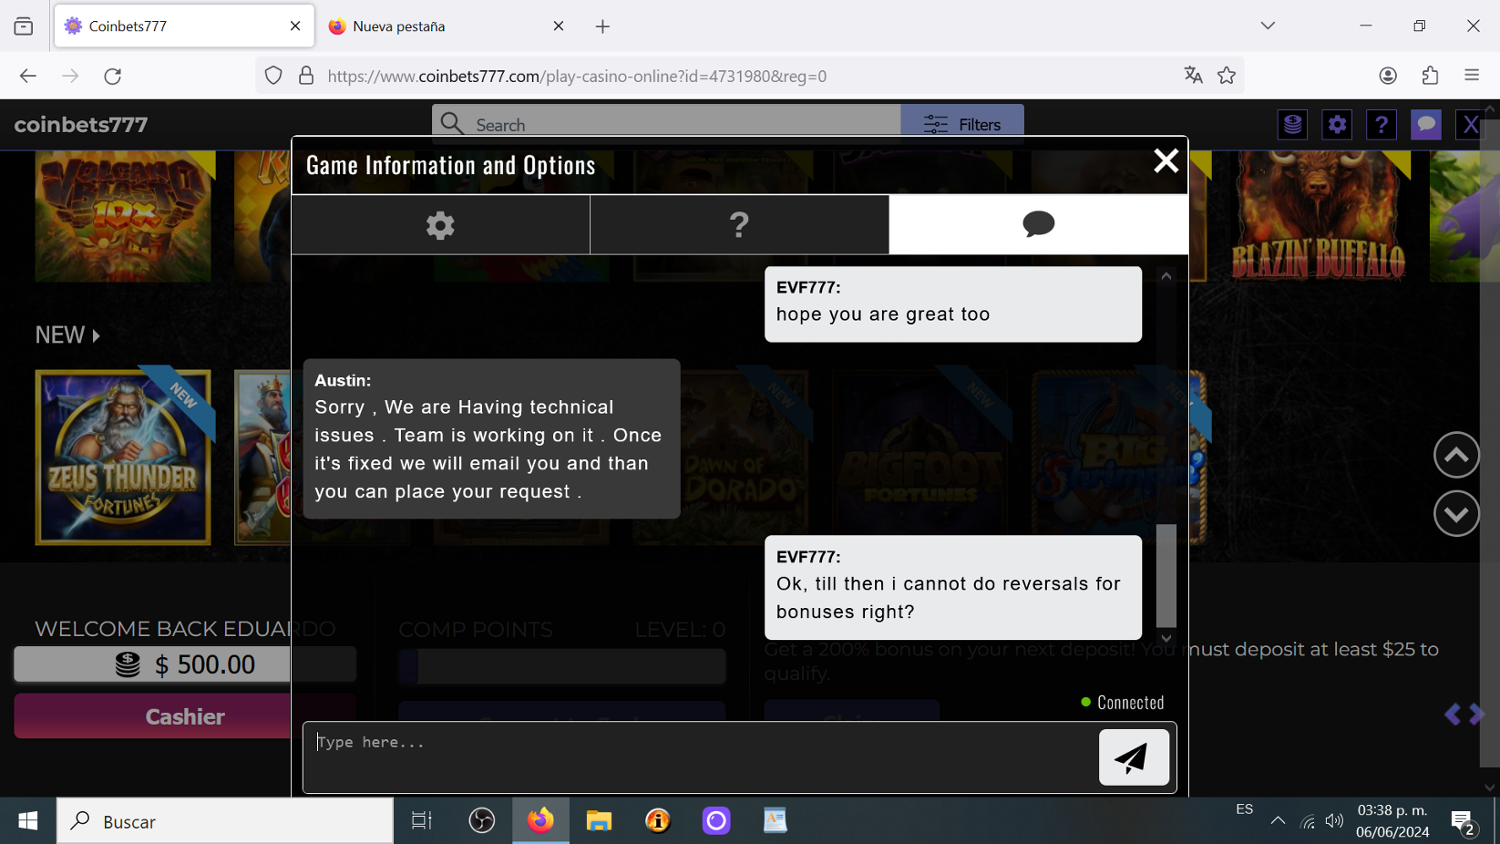Expand the list all tabs dropdown
The image size is (1500, 844).
tap(1268, 26)
